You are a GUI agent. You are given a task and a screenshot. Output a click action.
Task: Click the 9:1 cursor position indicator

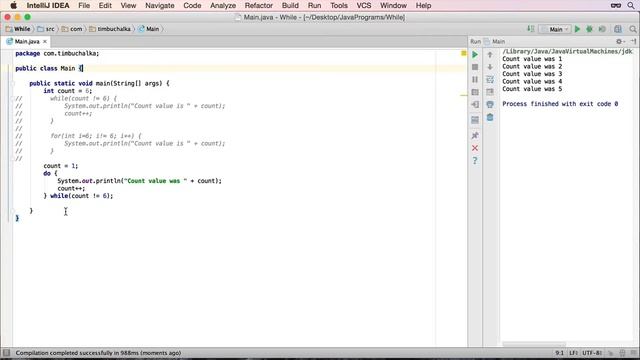pos(559,353)
